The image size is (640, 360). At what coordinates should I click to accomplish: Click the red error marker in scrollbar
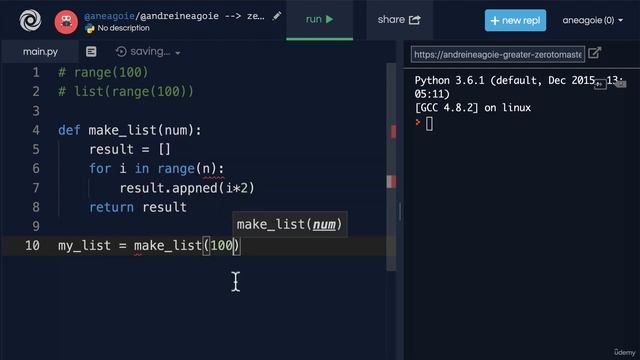click(393, 131)
